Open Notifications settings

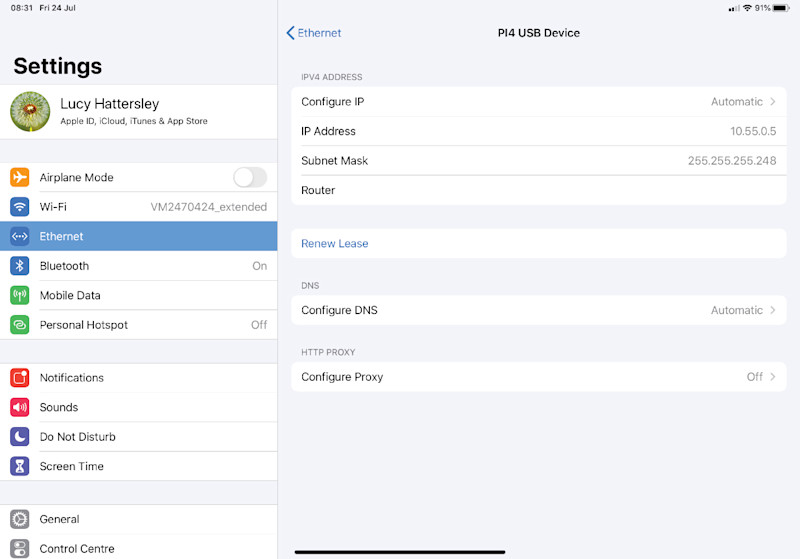pyautogui.click(x=139, y=378)
